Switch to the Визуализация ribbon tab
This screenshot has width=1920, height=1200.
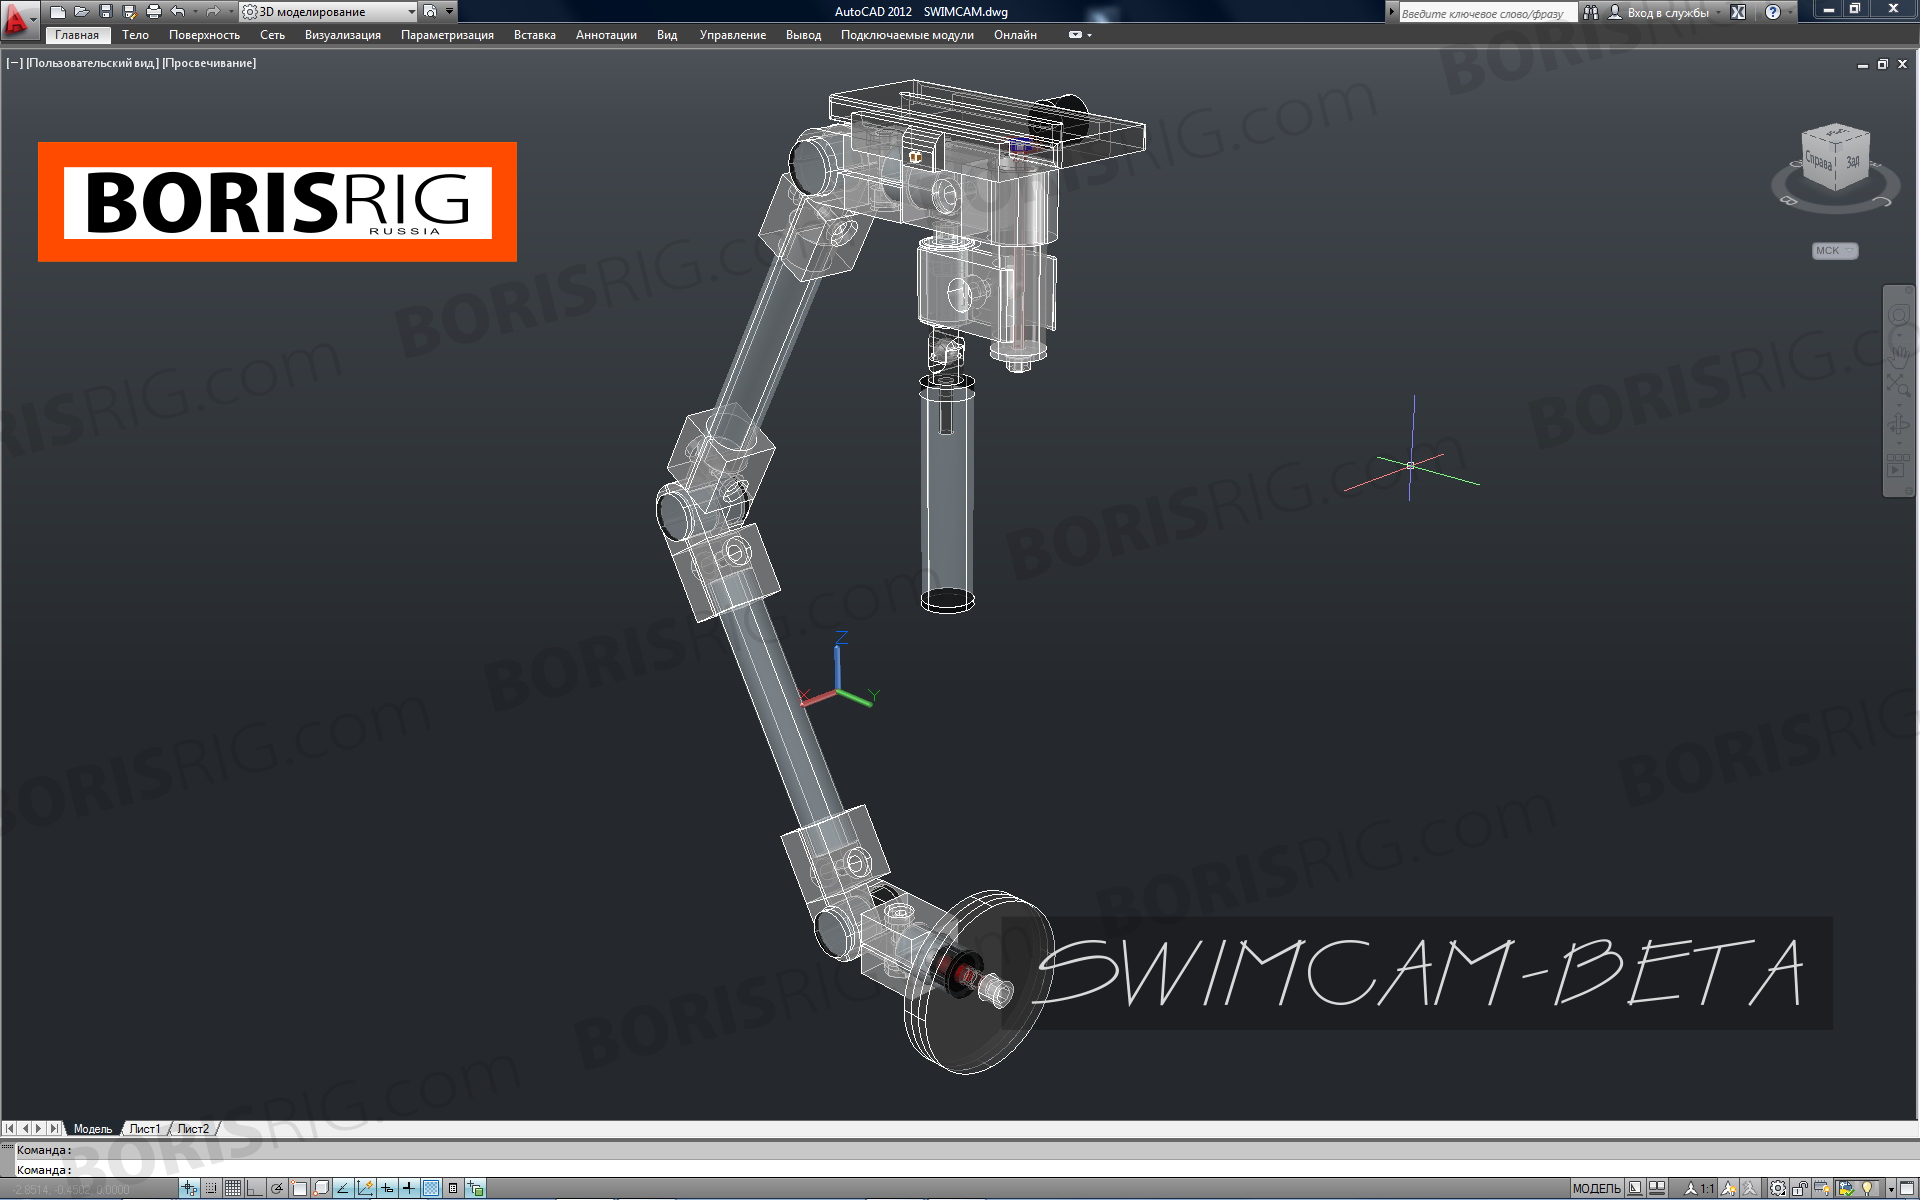(x=343, y=35)
